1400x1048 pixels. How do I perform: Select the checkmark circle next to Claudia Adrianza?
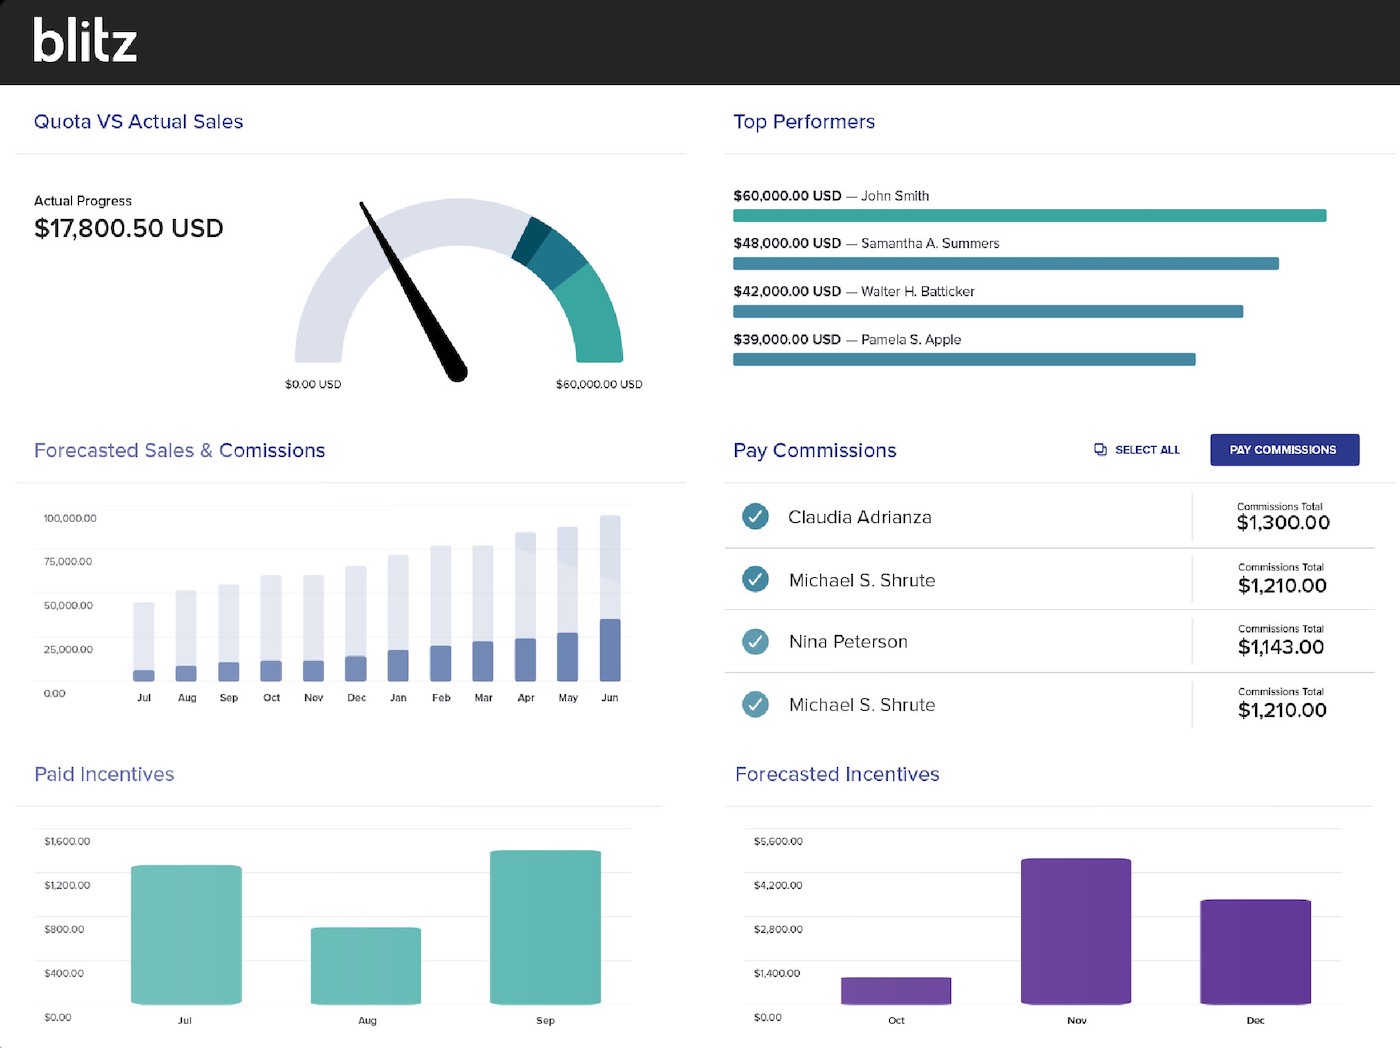click(755, 516)
